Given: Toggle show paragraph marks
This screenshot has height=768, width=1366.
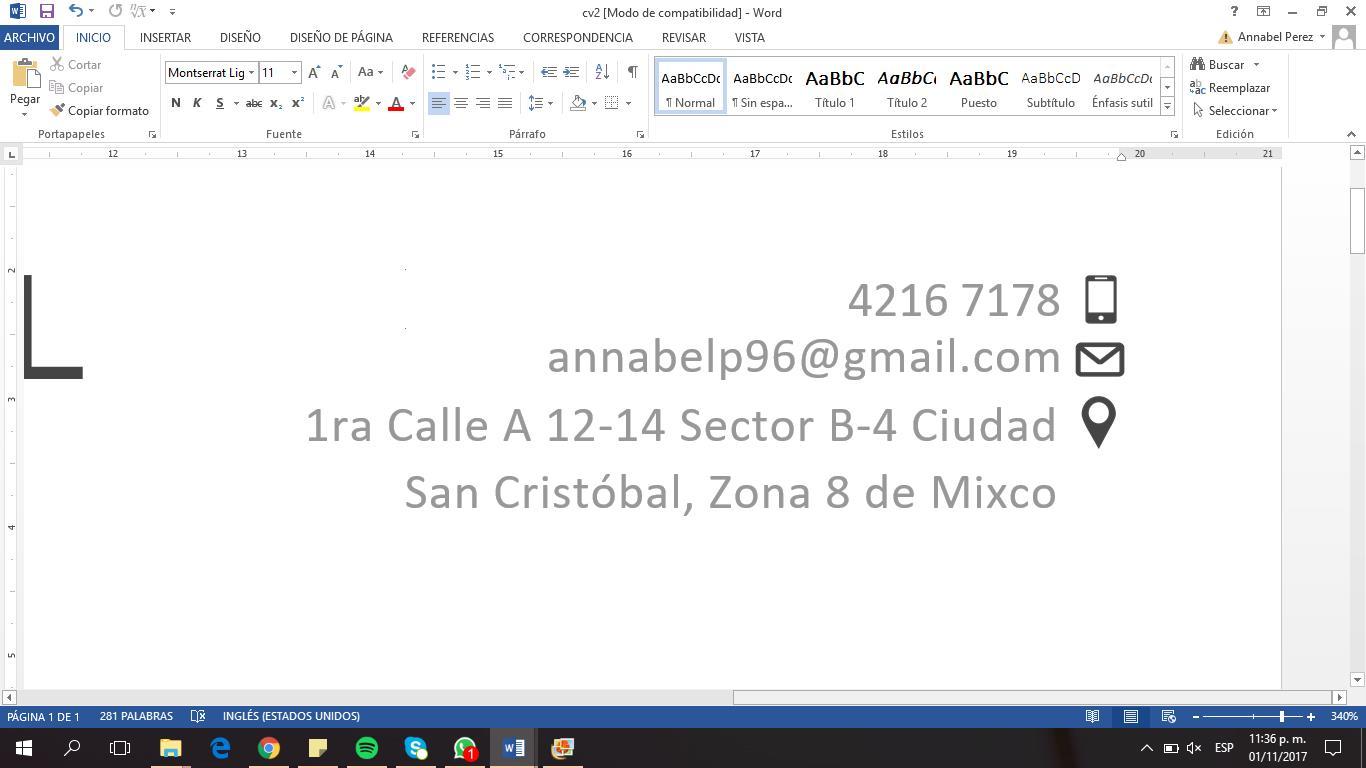Looking at the screenshot, I should click(x=632, y=72).
